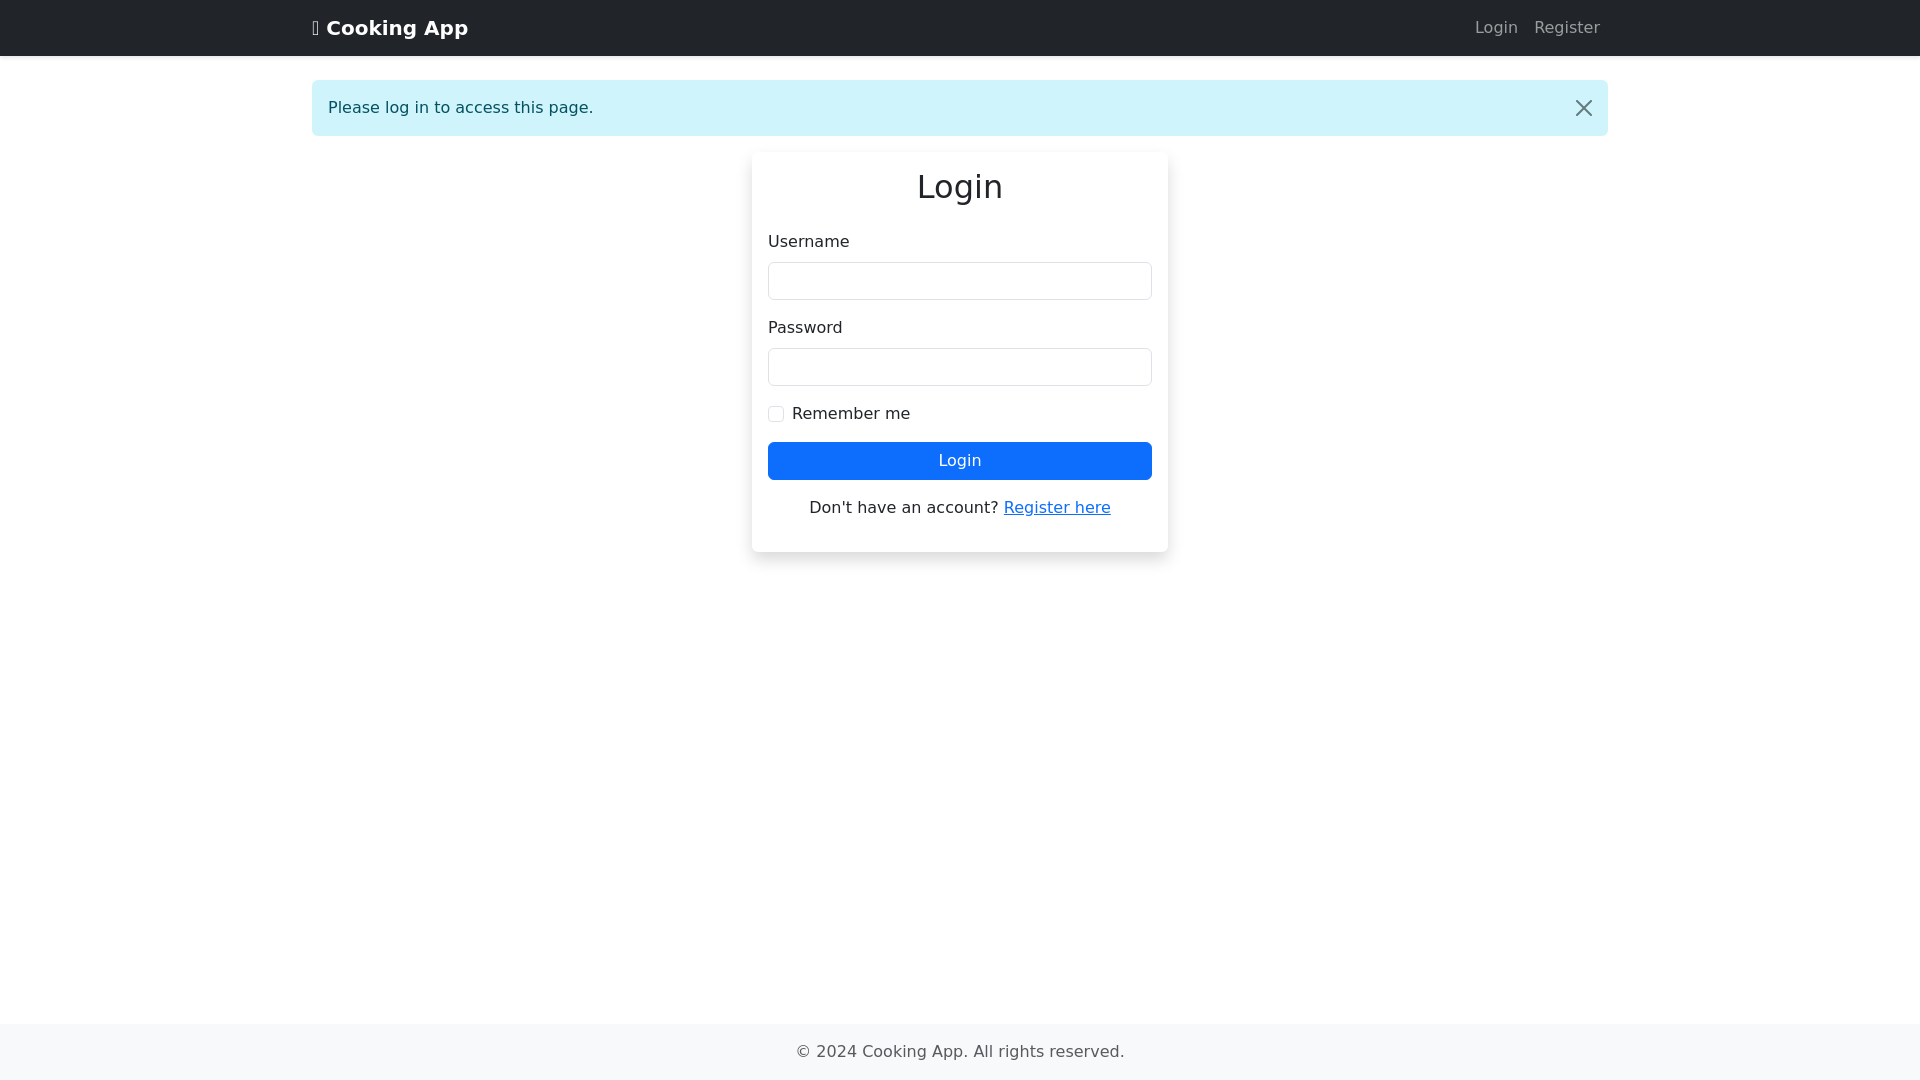Click the 'Remember me' label text
This screenshot has width=1920, height=1080.
click(851, 414)
